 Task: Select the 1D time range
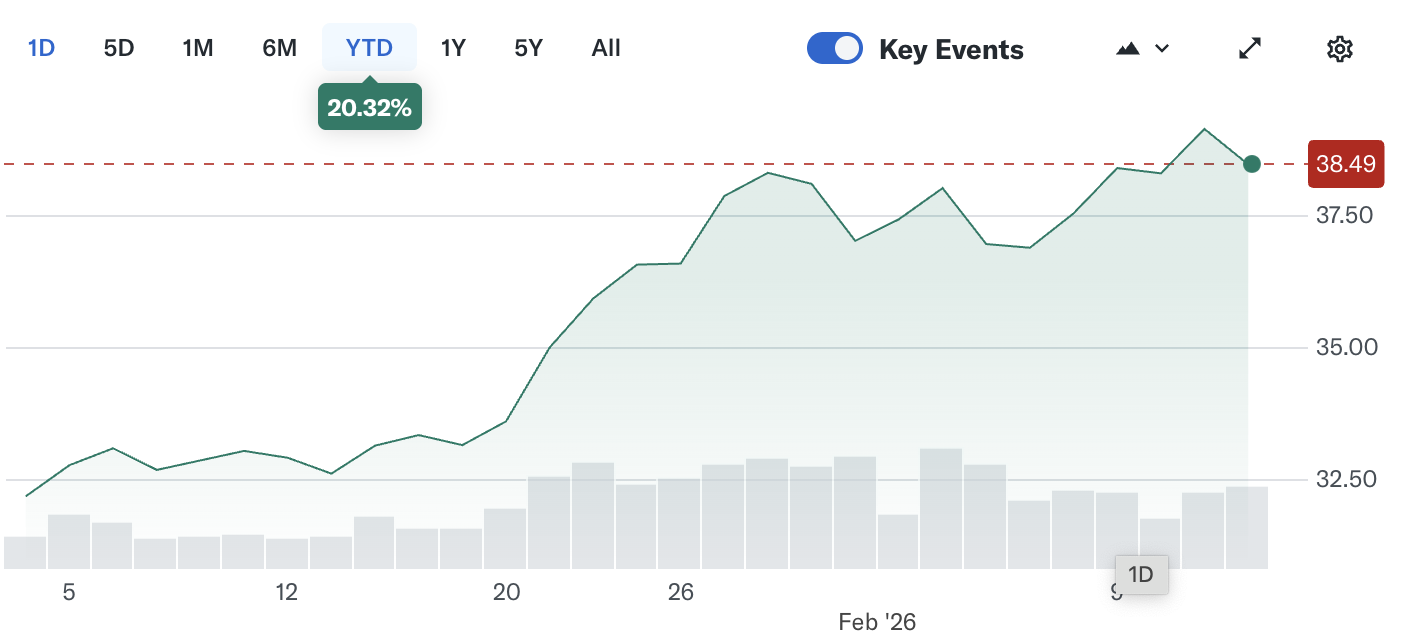(x=41, y=48)
